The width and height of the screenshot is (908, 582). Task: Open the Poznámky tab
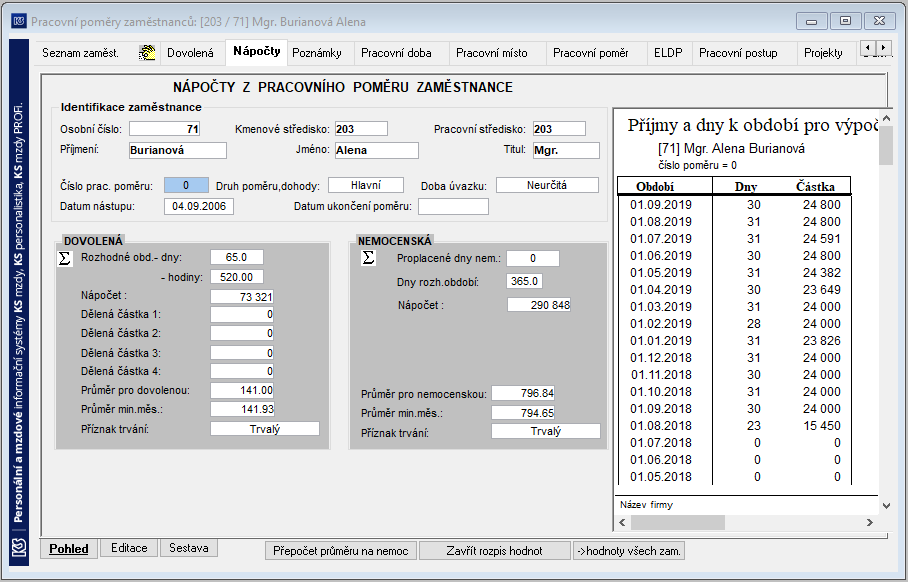coord(317,53)
